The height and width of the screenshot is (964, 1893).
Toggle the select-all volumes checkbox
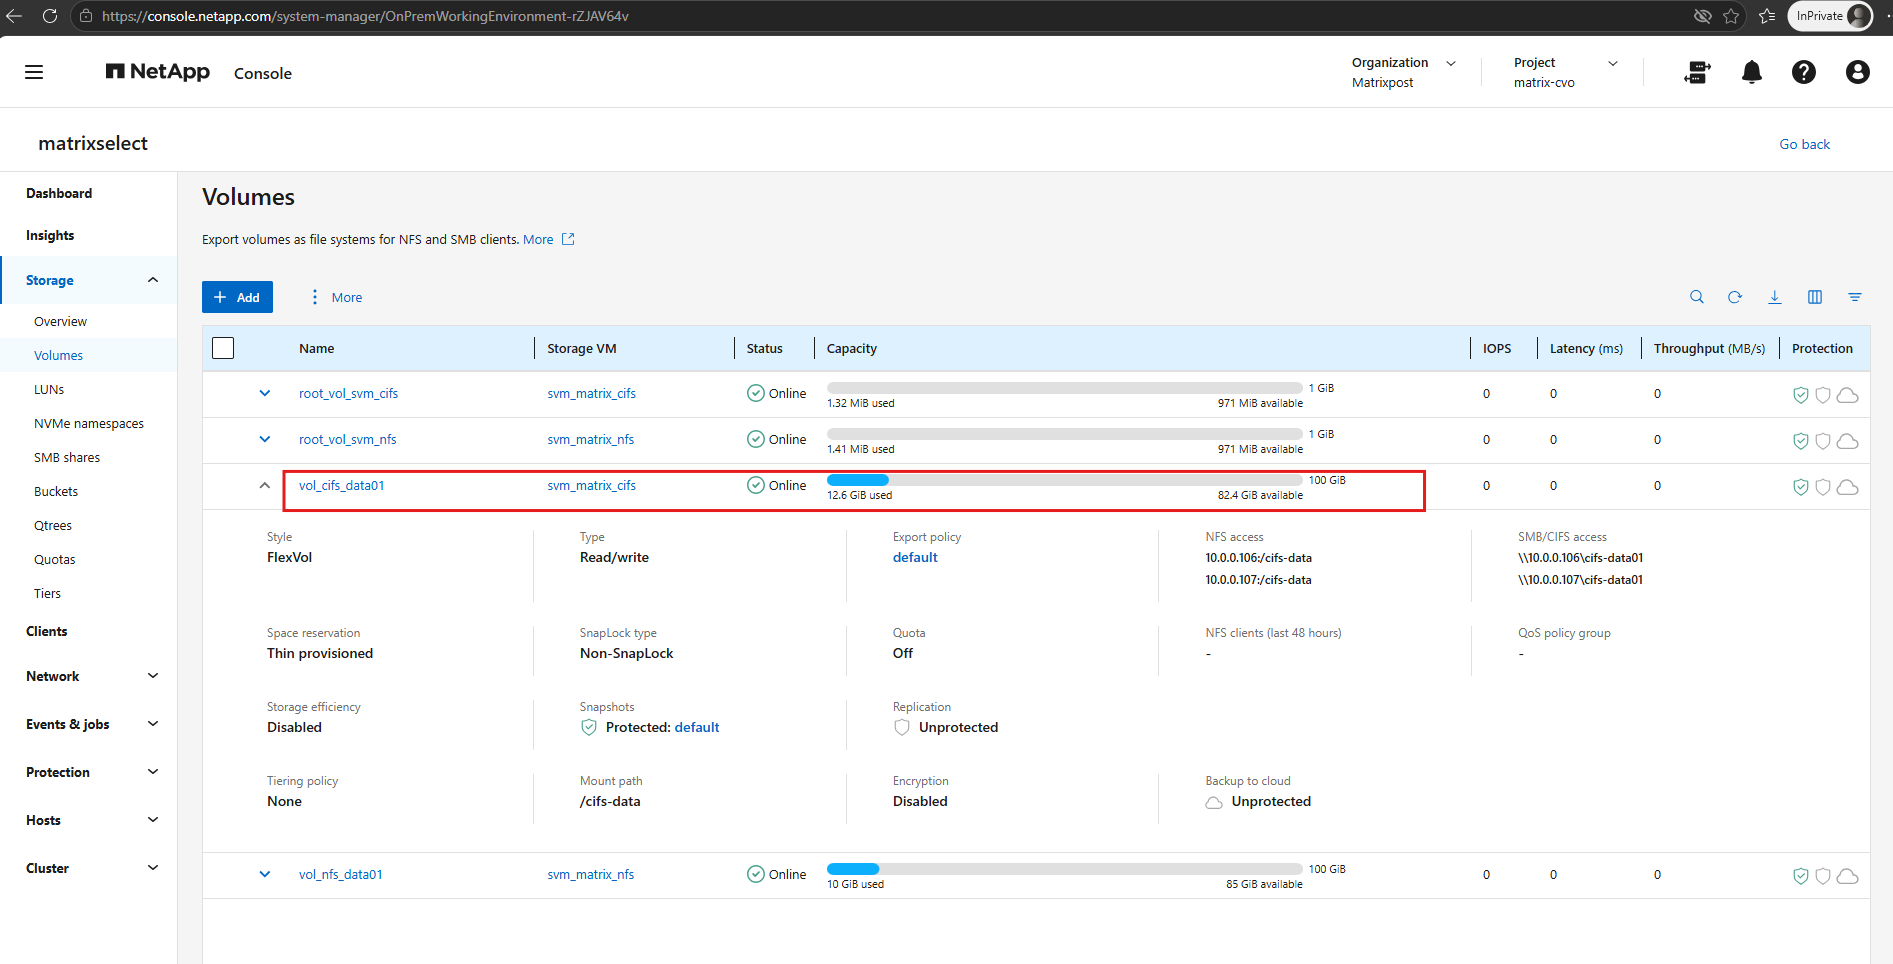[x=224, y=348]
